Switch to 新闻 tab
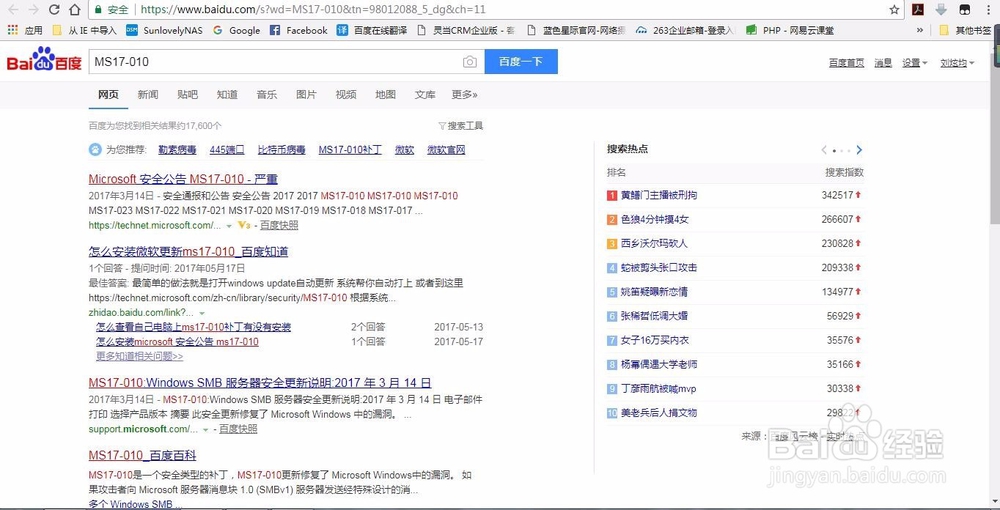This screenshot has height=510, width=1000. click(147, 94)
